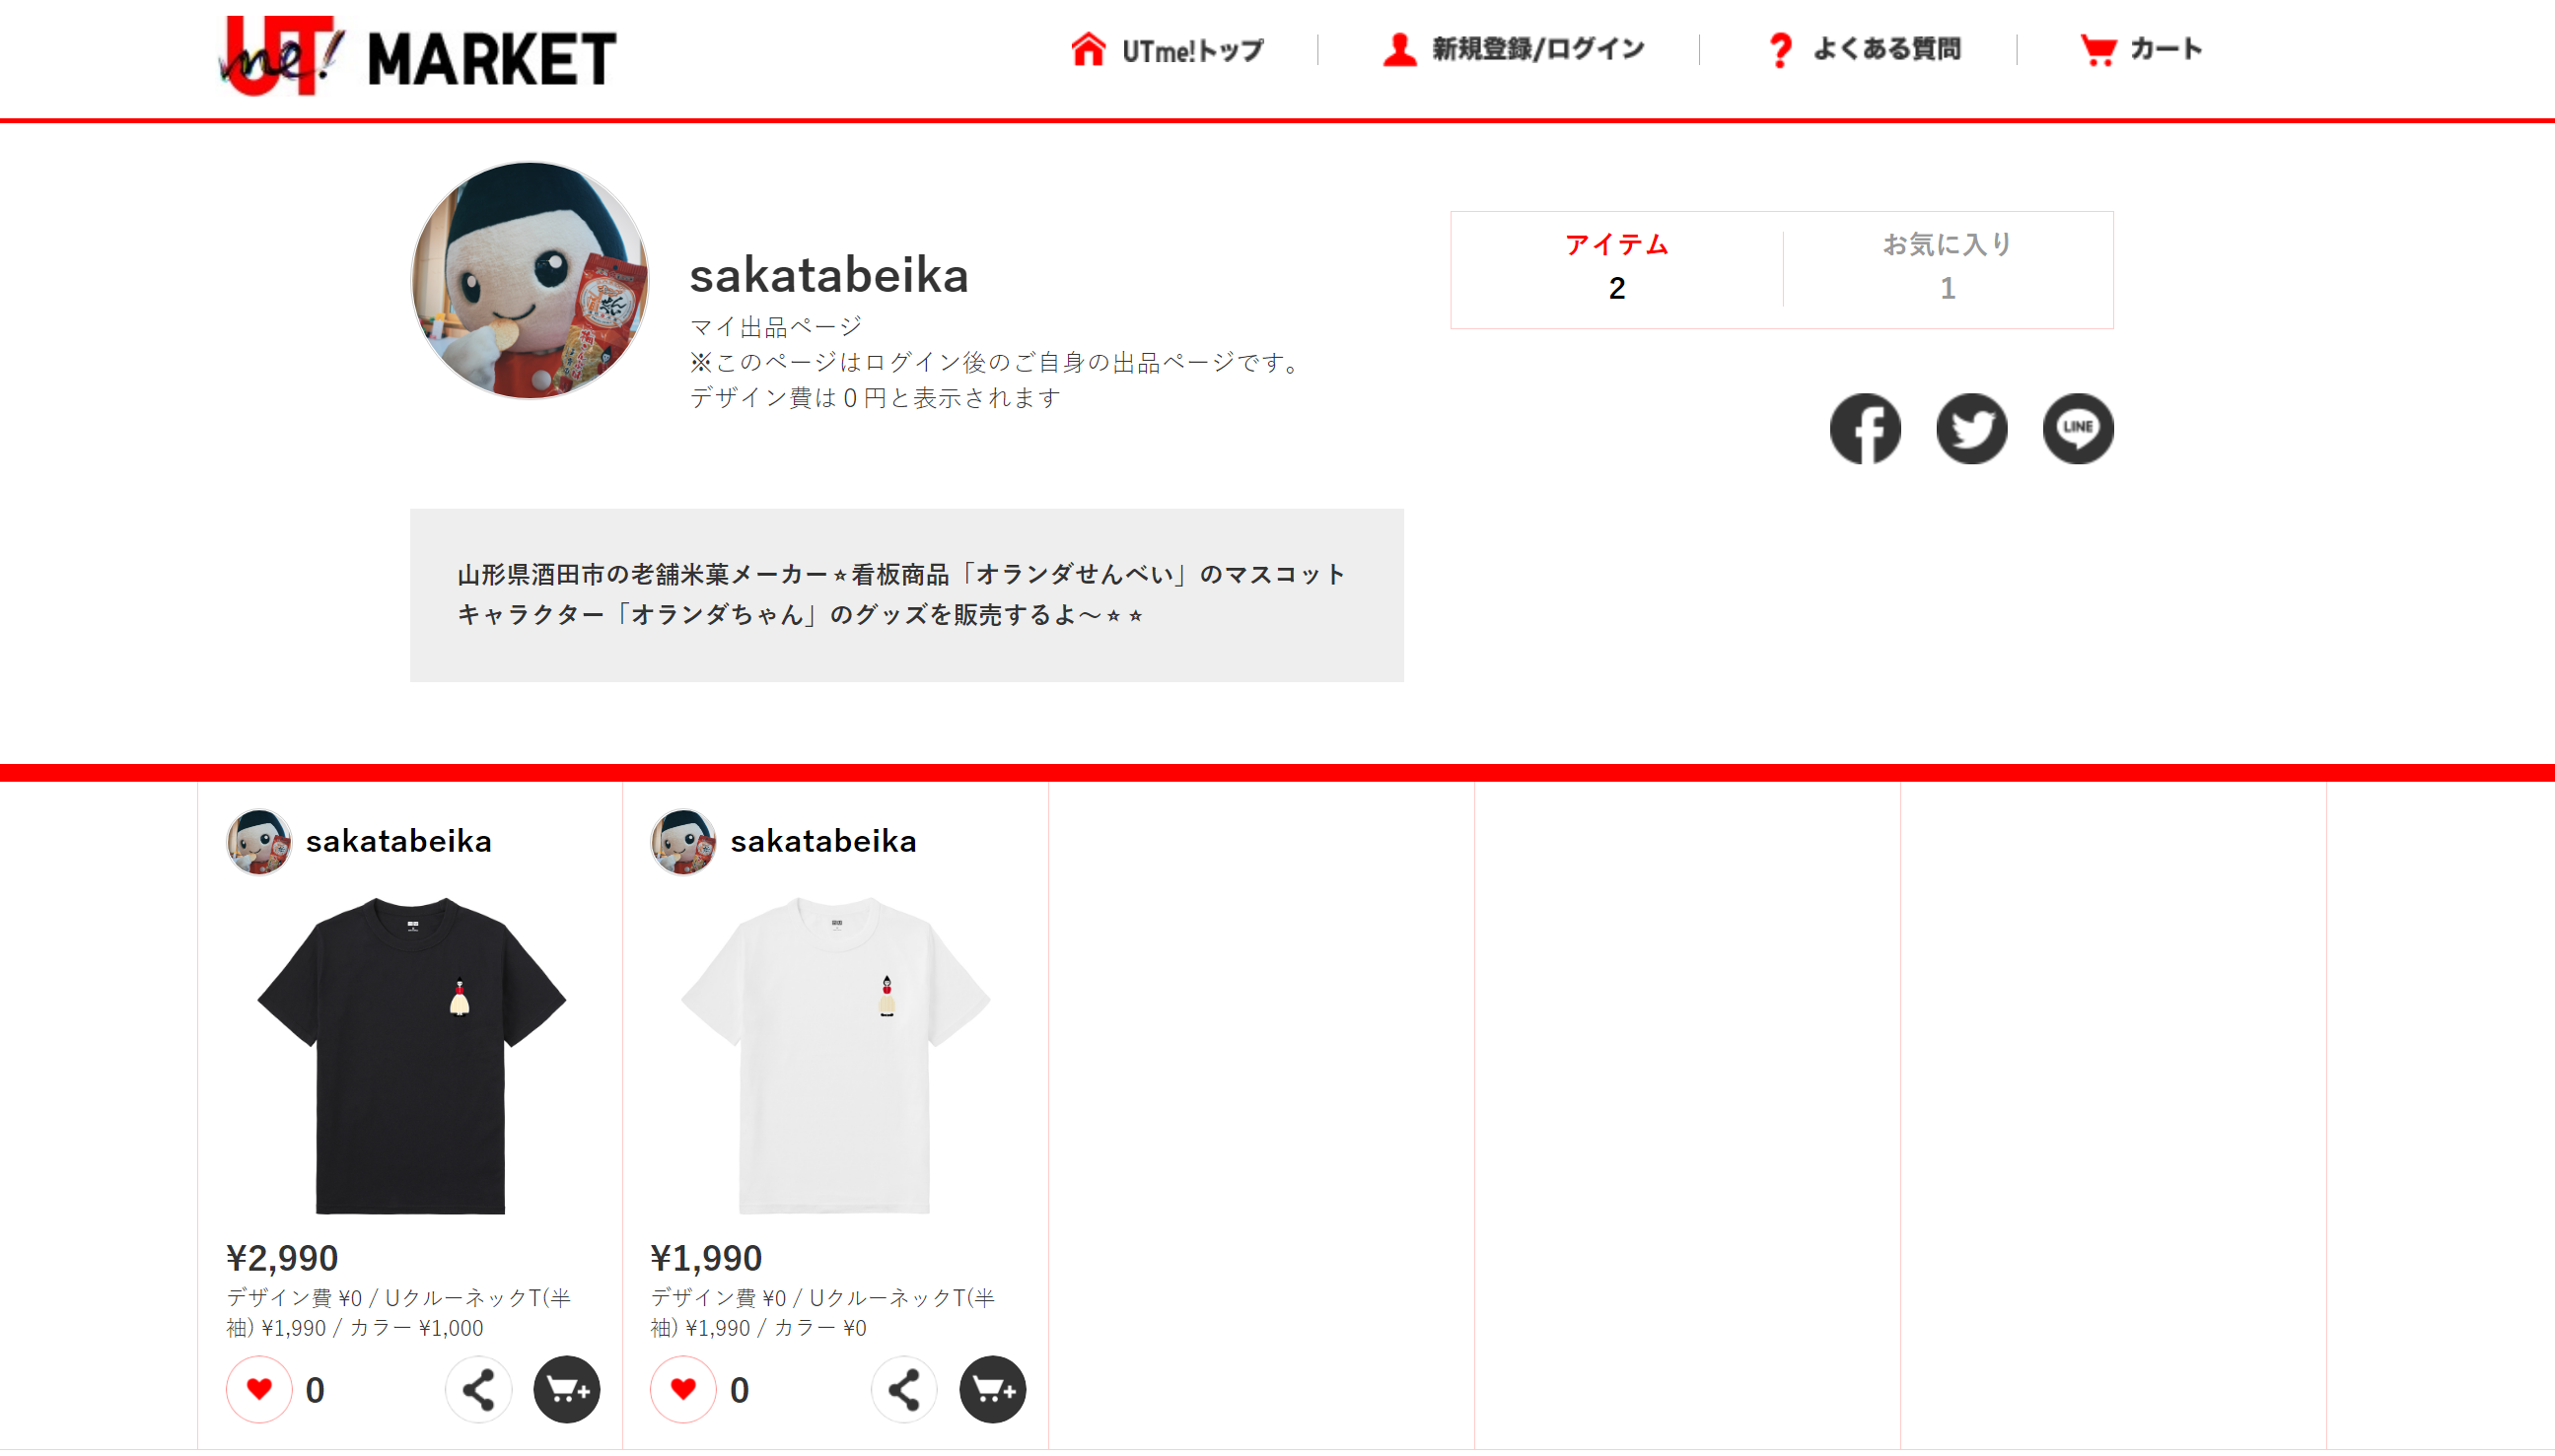The height and width of the screenshot is (1456, 2555).
Task: Open the カート shopping cart
Action: 2140,49
